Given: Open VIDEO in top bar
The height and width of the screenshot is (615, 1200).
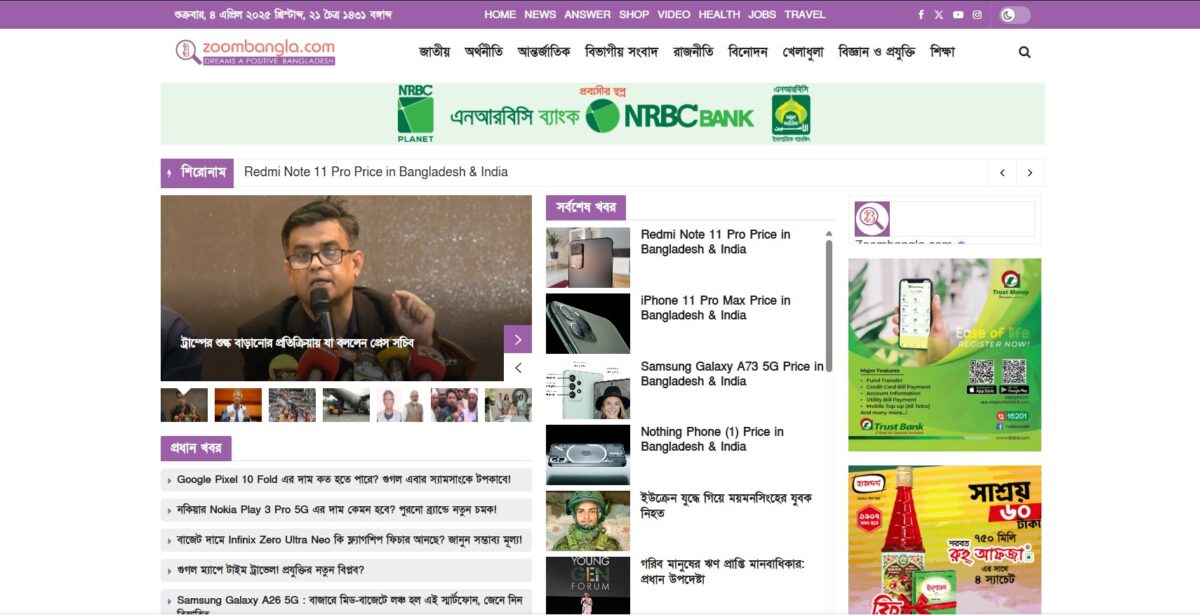Looking at the screenshot, I should (674, 15).
